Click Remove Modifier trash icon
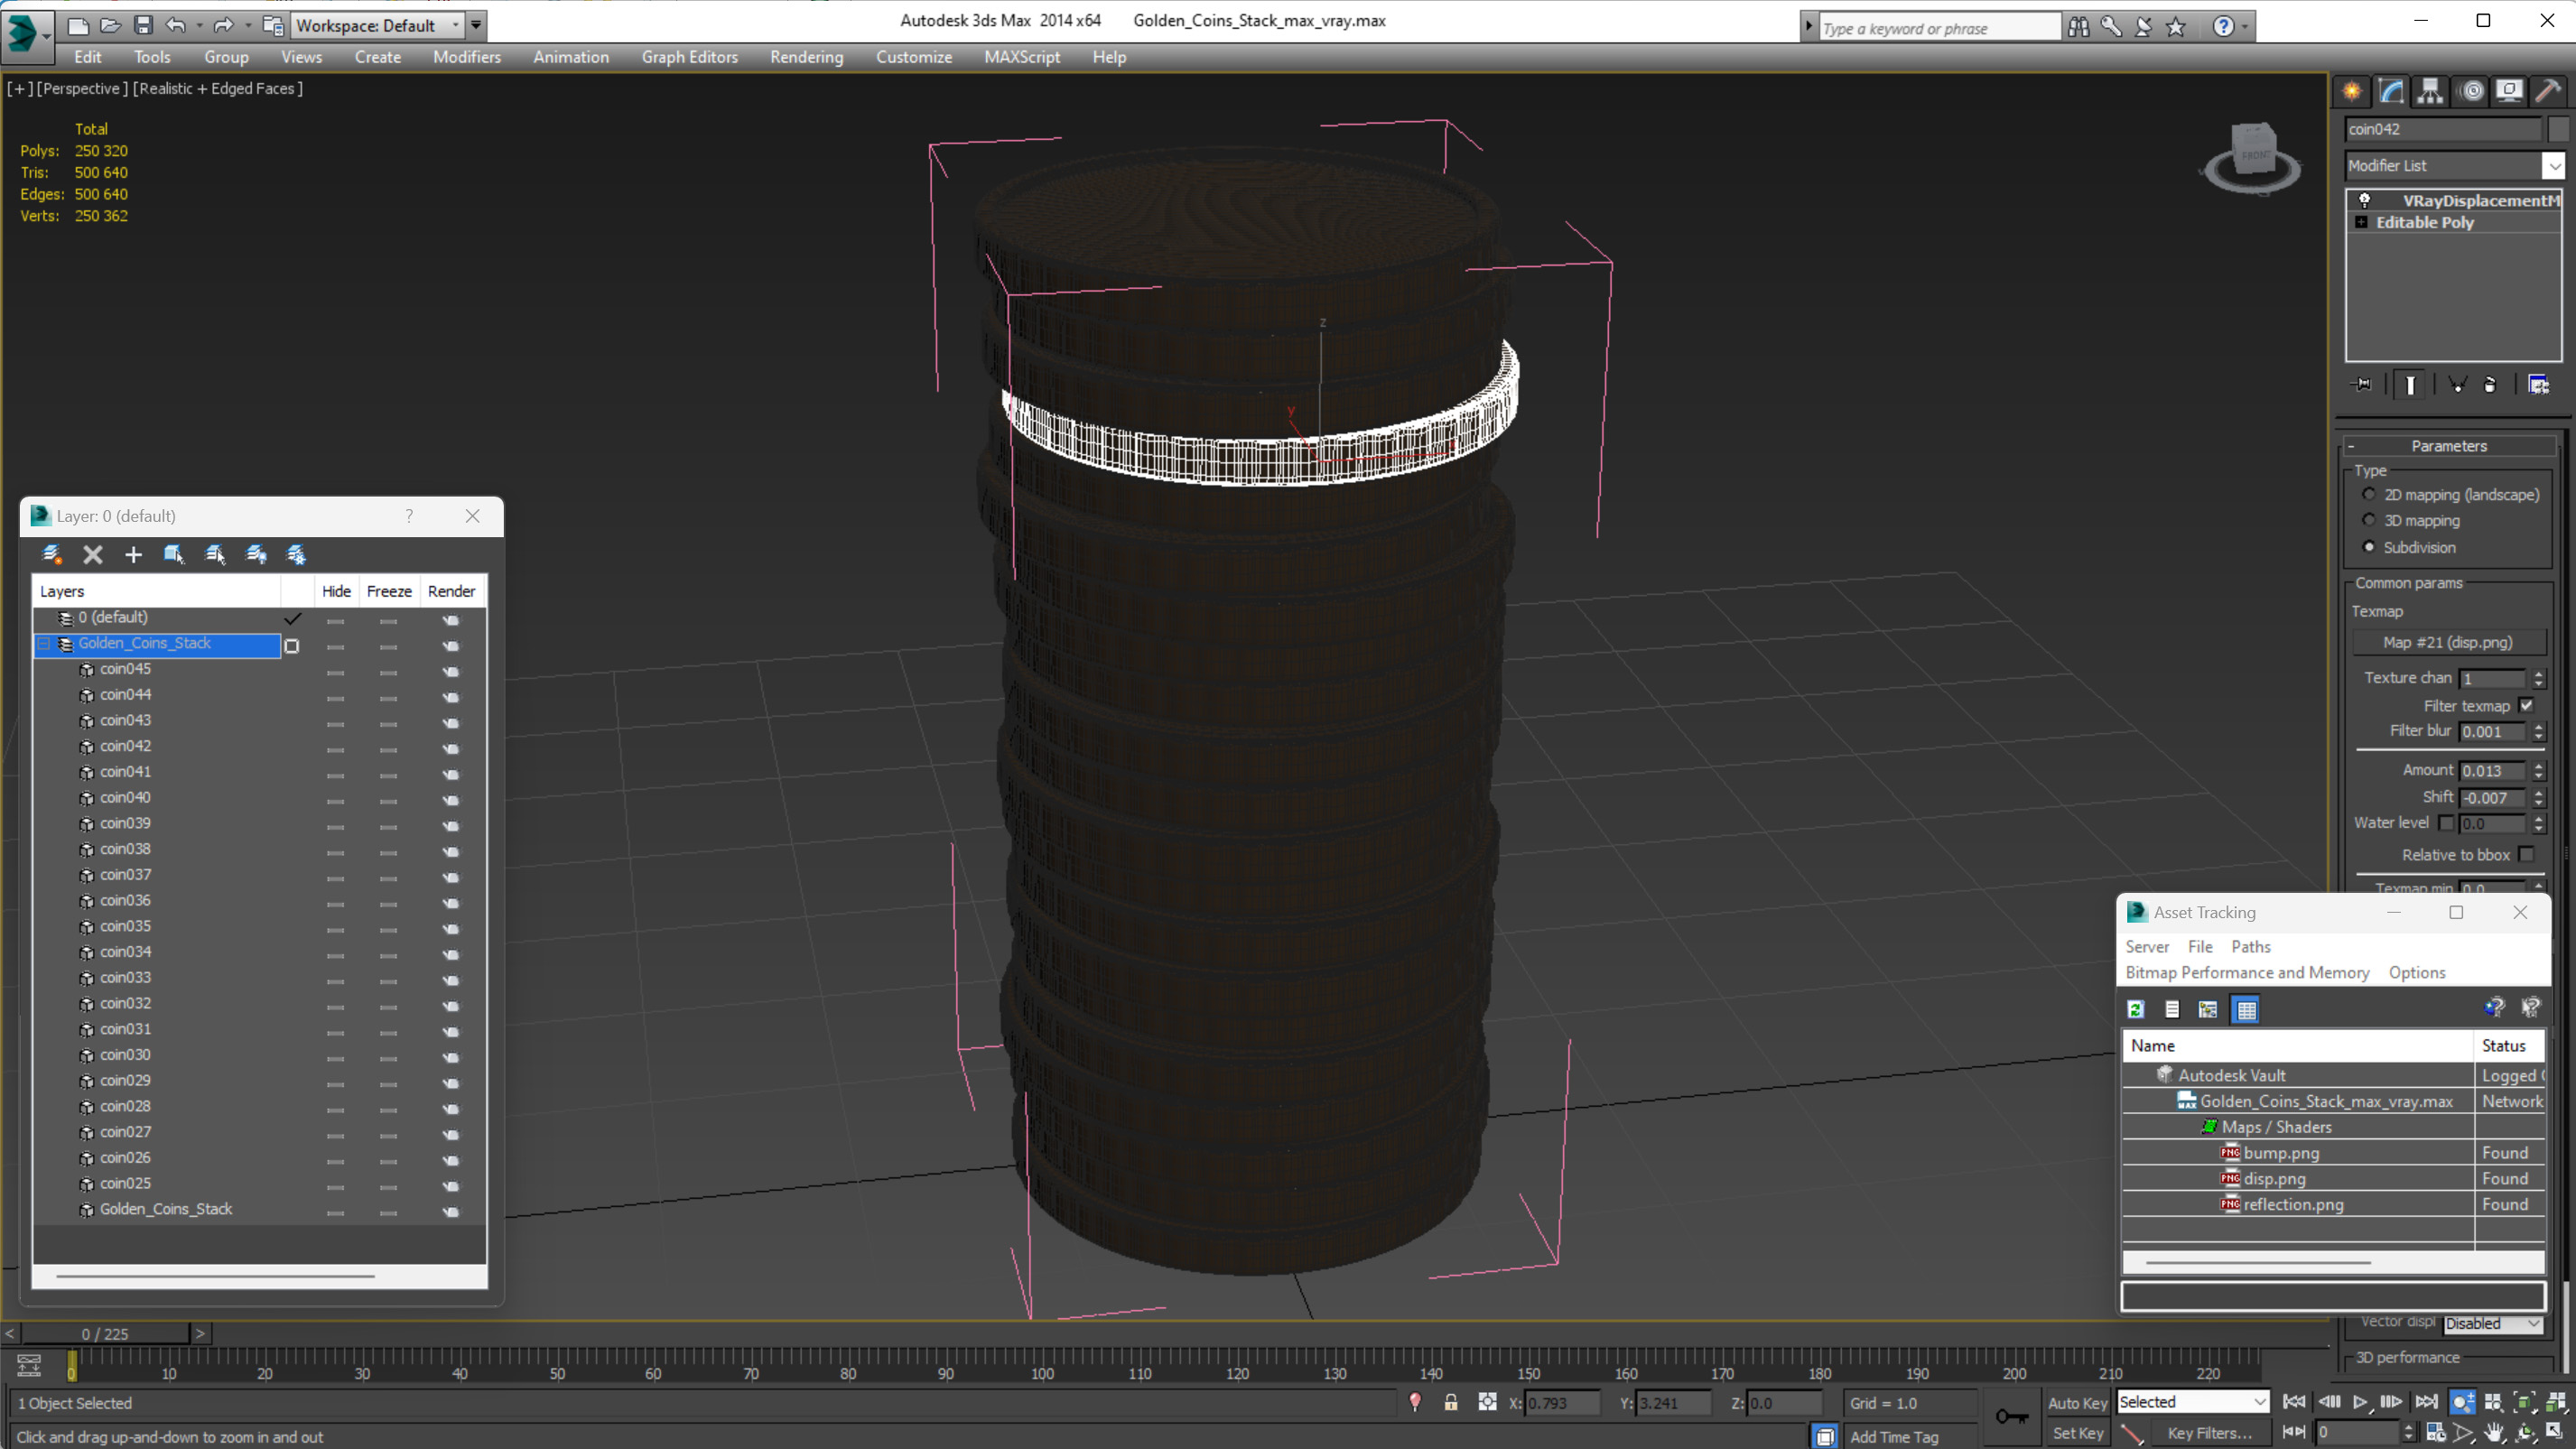The image size is (2576, 1449). coord(2491,385)
